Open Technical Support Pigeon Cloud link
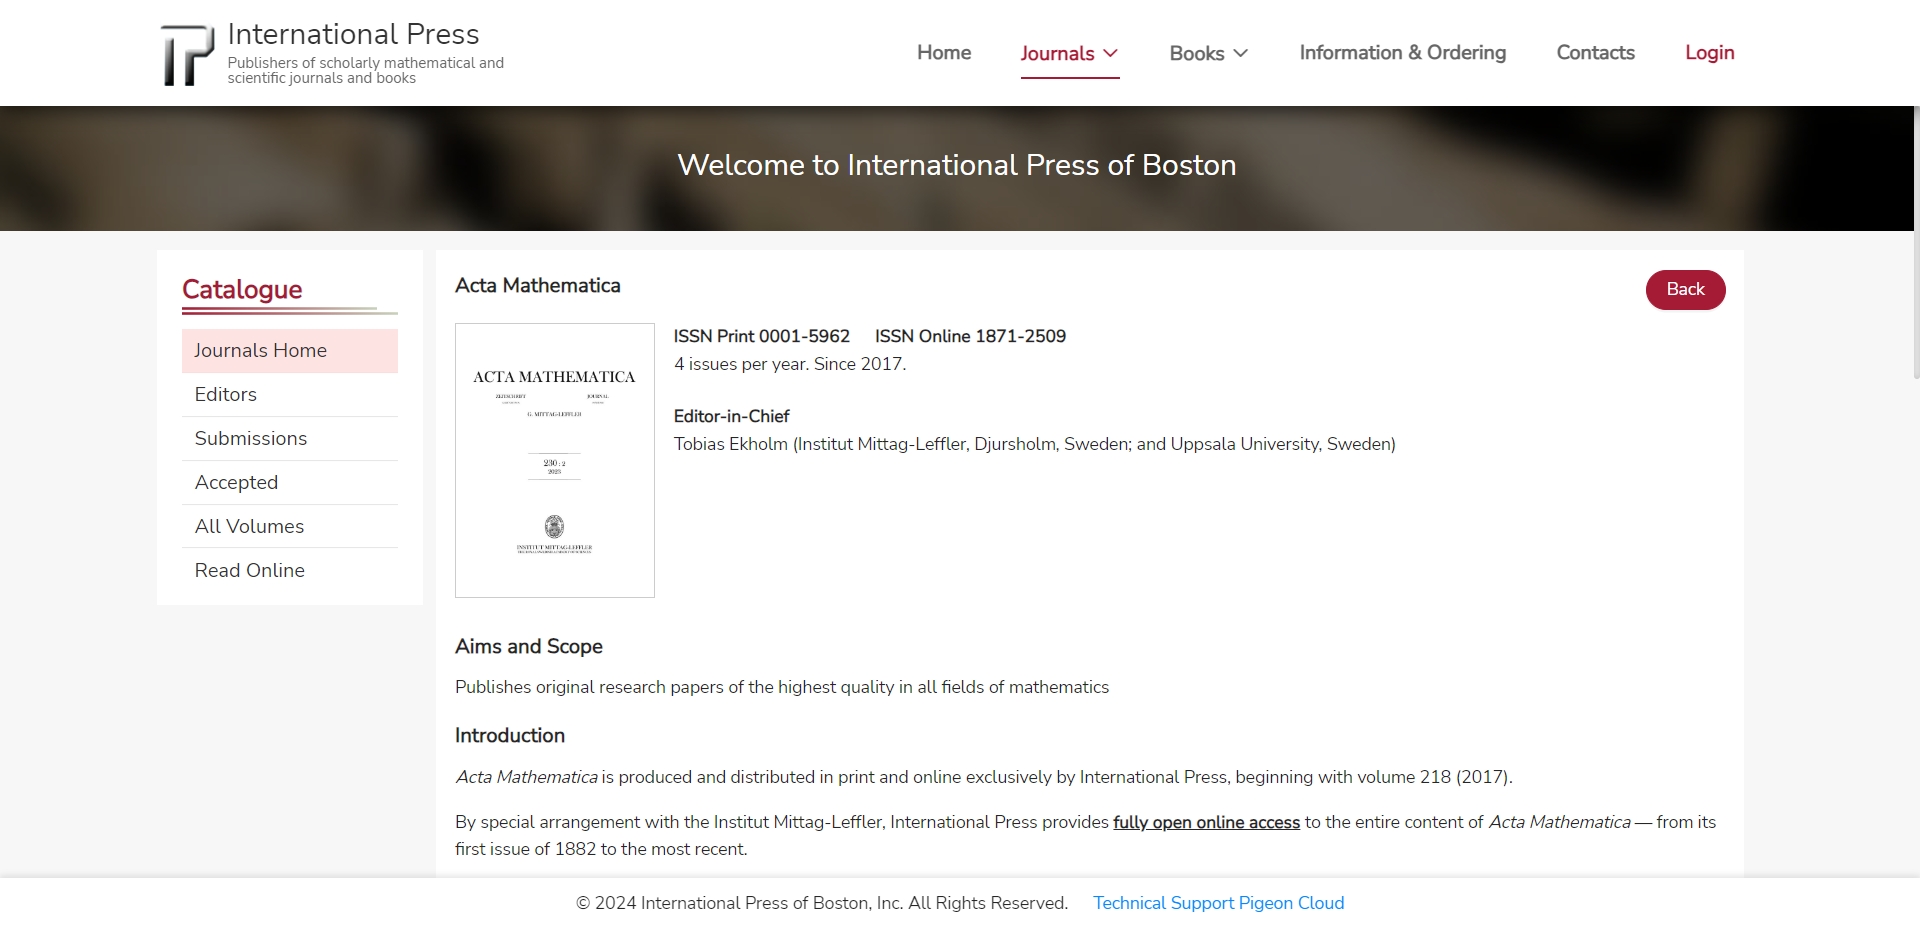 (1218, 903)
